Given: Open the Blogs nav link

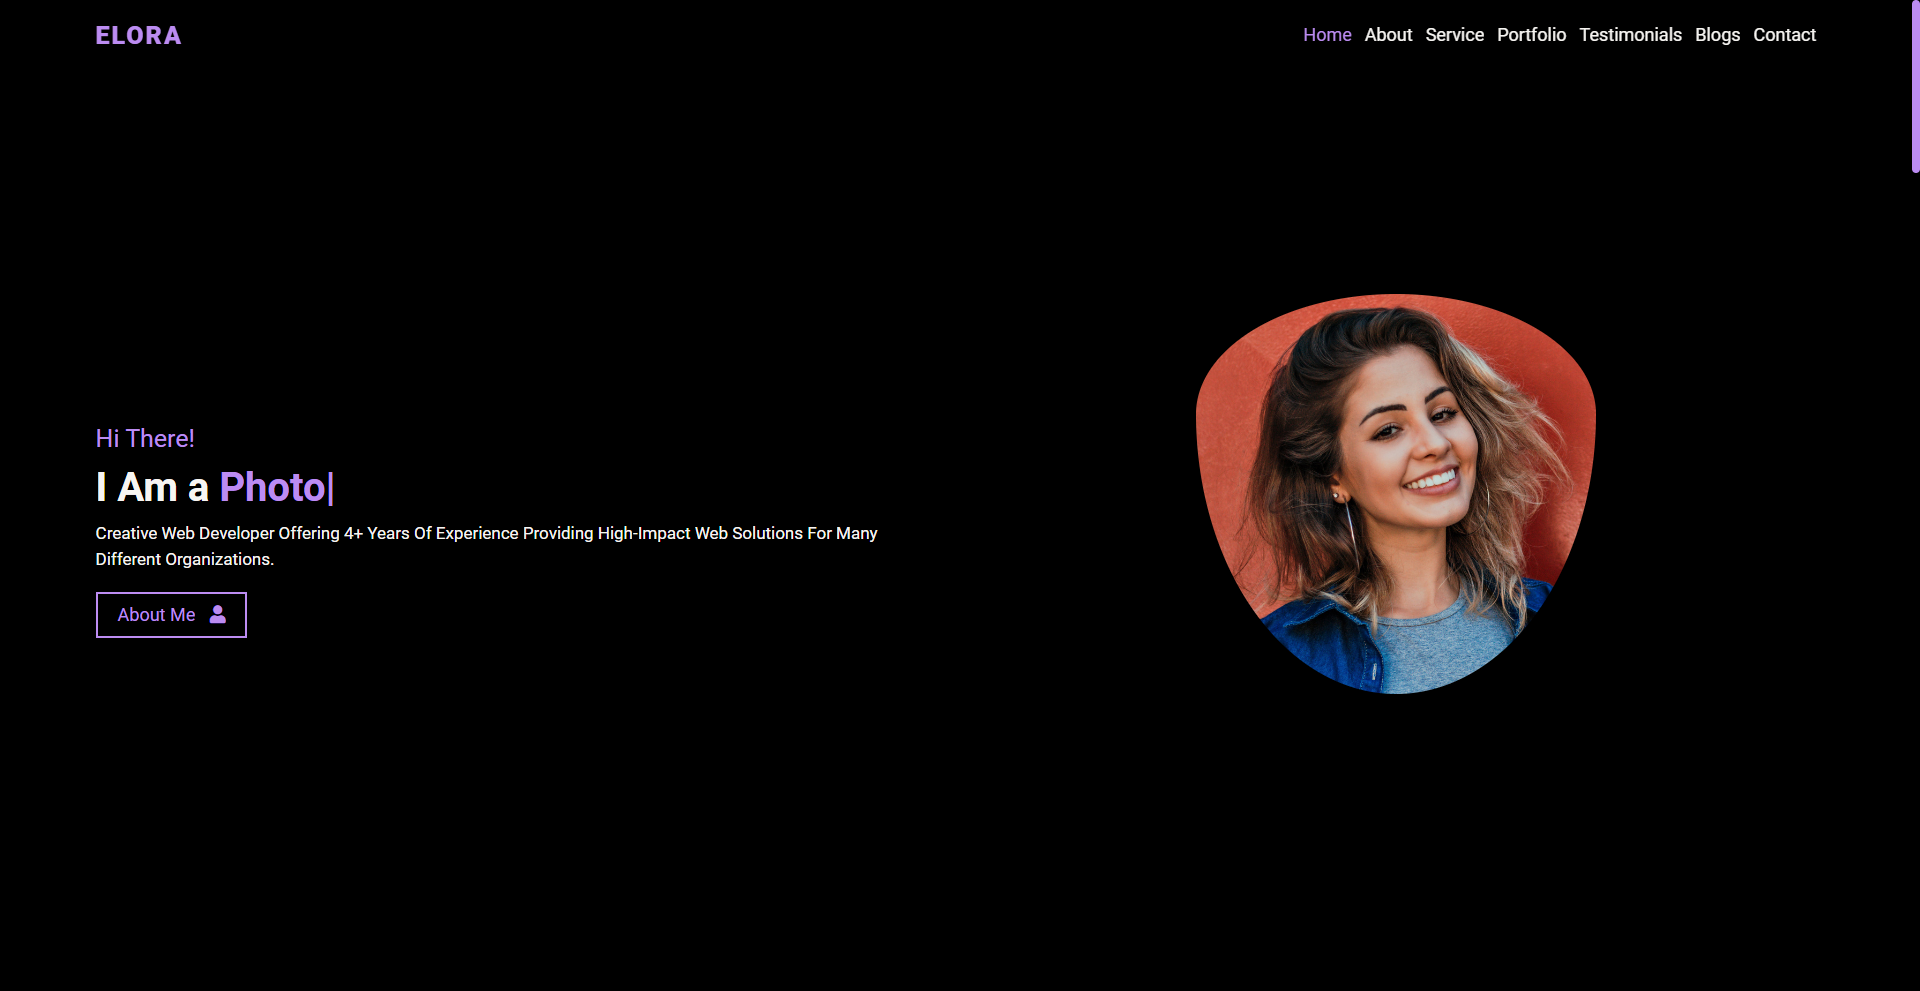Looking at the screenshot, I should [1717, 35].
